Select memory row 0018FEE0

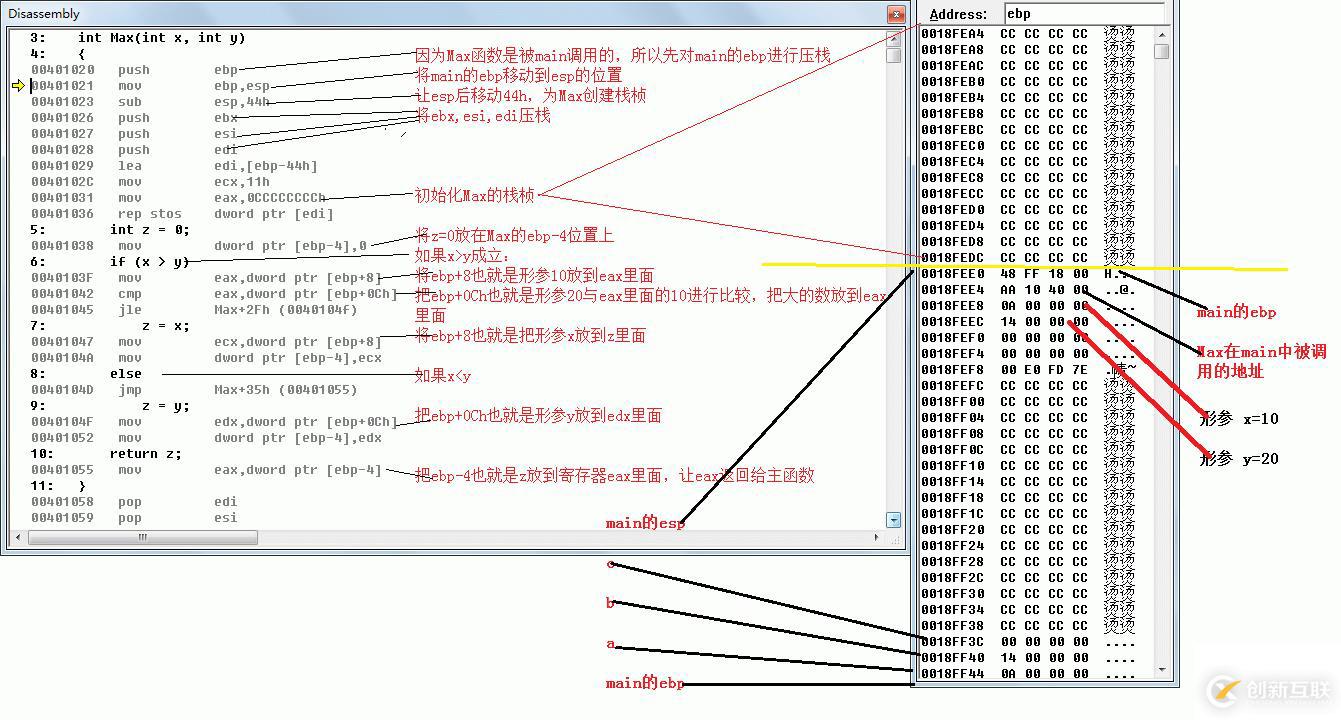point(1028,273)
